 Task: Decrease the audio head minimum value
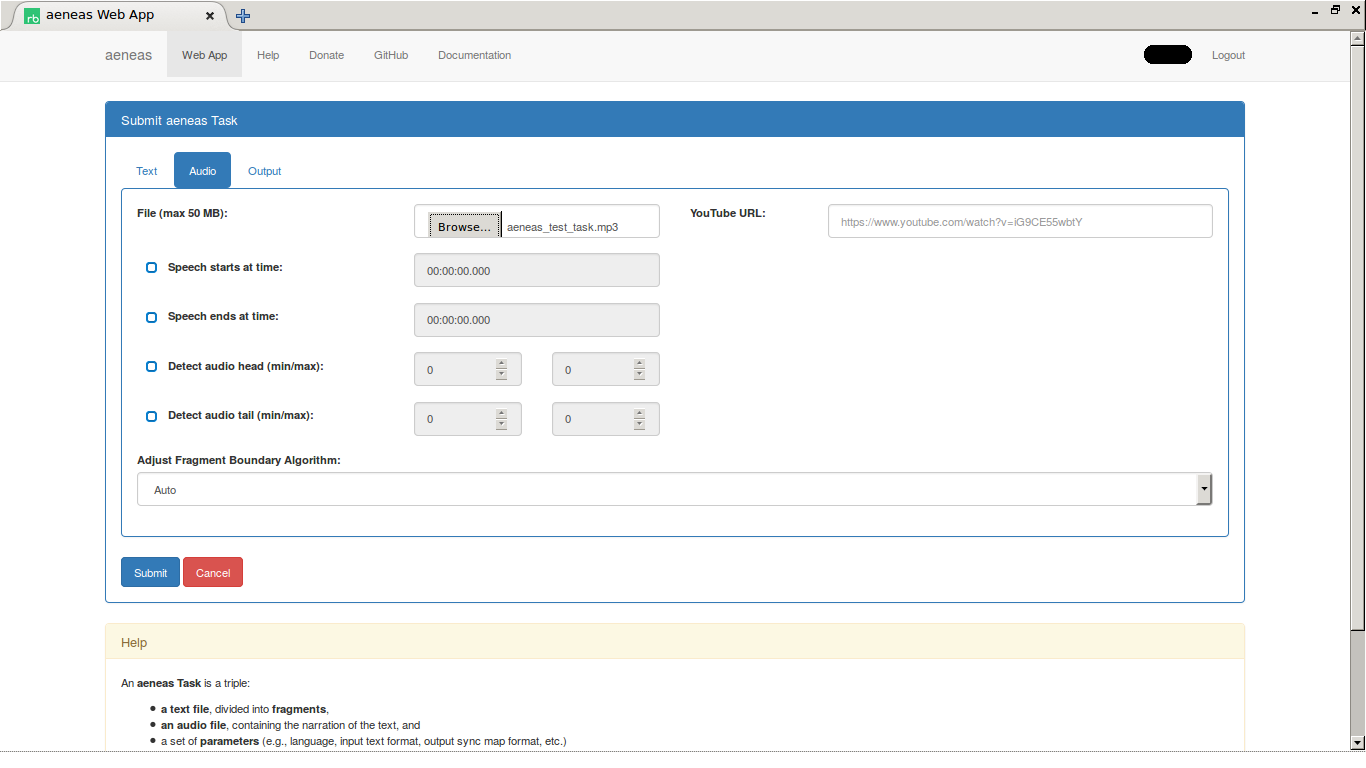point(501,375)
